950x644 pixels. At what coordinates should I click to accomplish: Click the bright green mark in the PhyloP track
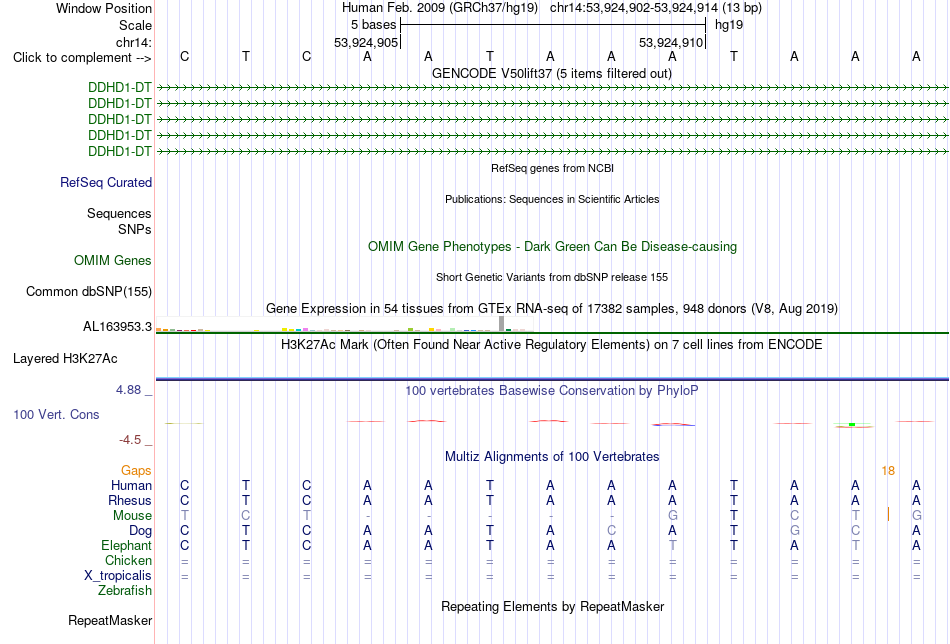click(852, 425)
